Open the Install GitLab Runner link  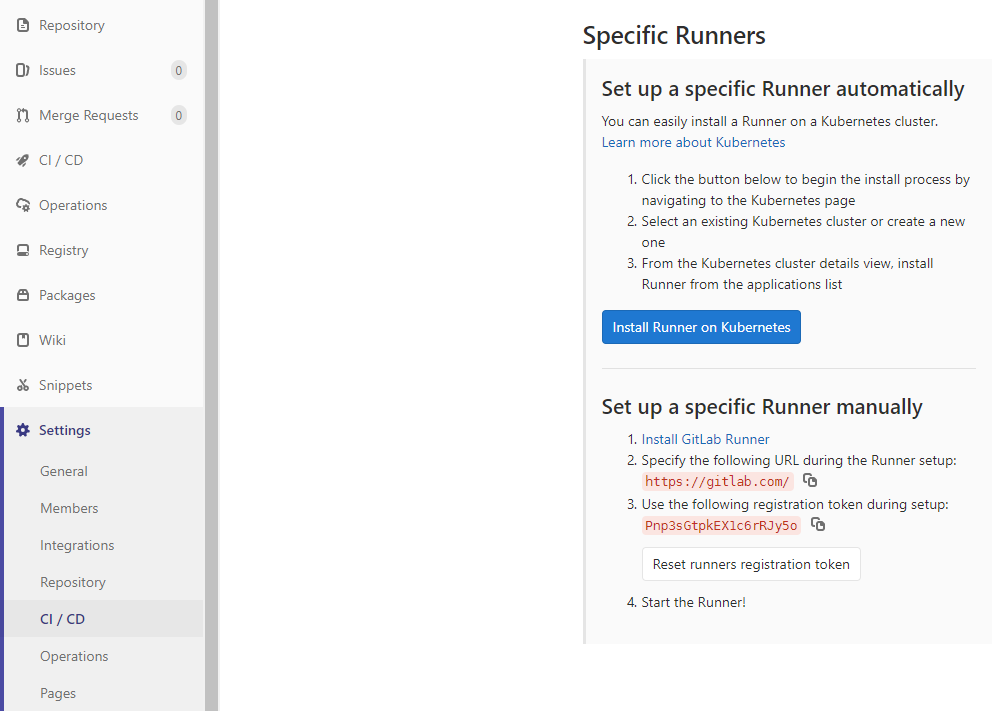tap(705, 440)
